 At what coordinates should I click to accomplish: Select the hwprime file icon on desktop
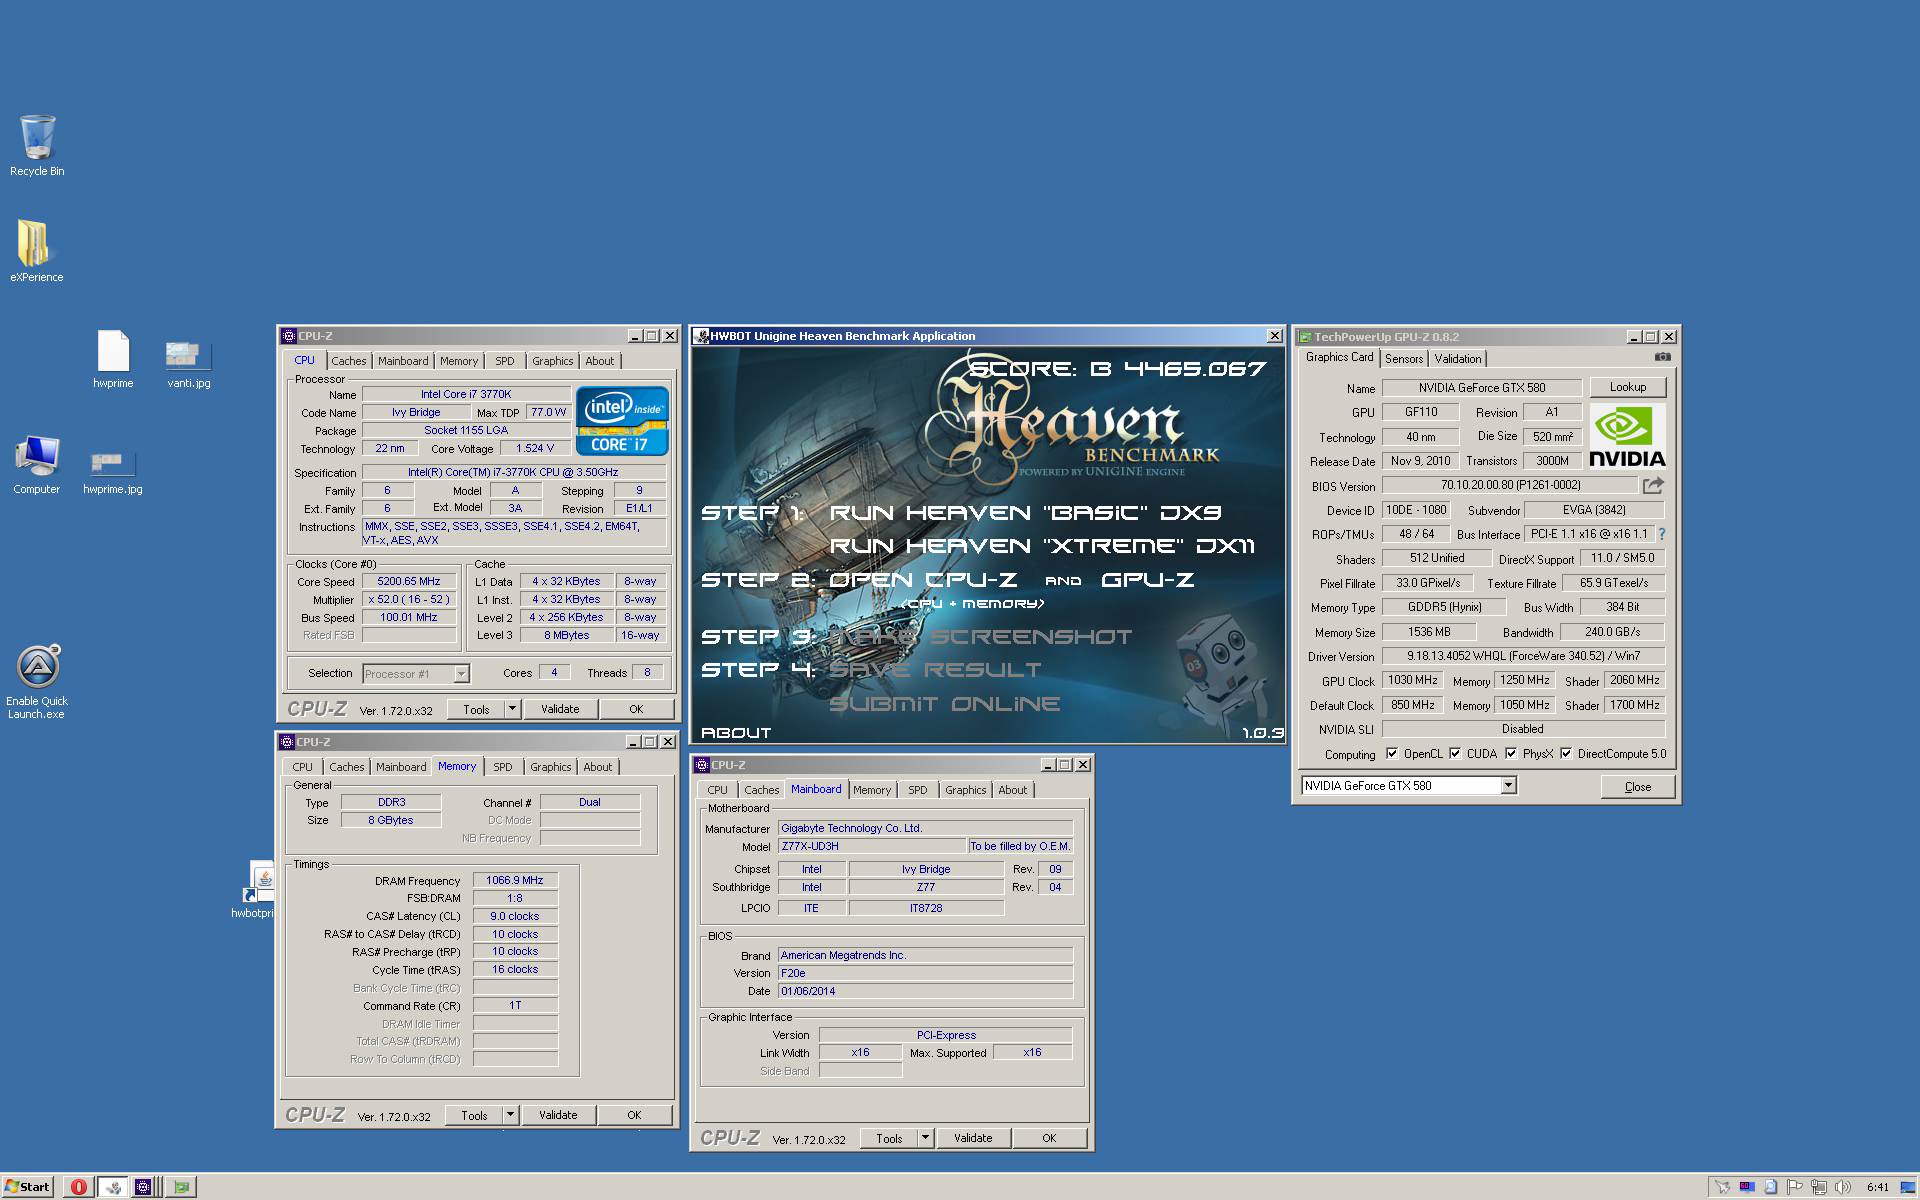(x=113, y=358)
